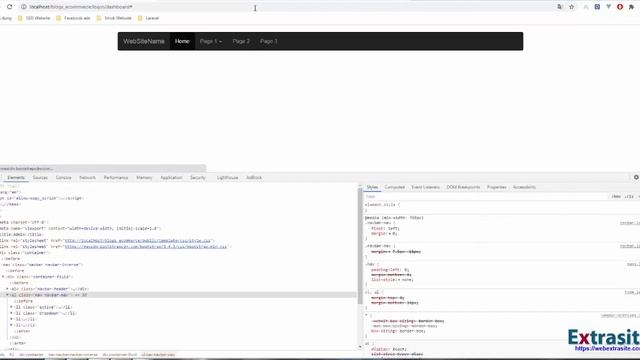Screen dimensions: 640x360
Task: Switch to the Security tab
Action: pos(198,178)
